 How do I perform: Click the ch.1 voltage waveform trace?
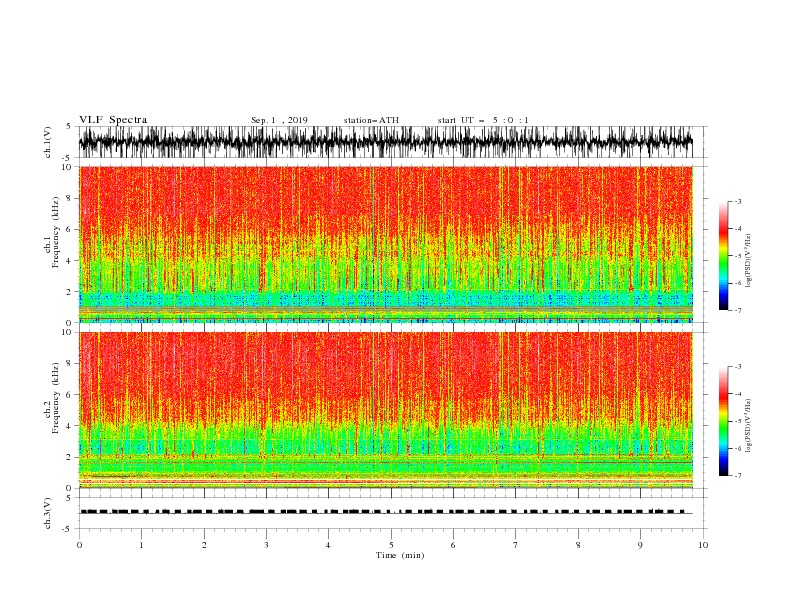385,142
